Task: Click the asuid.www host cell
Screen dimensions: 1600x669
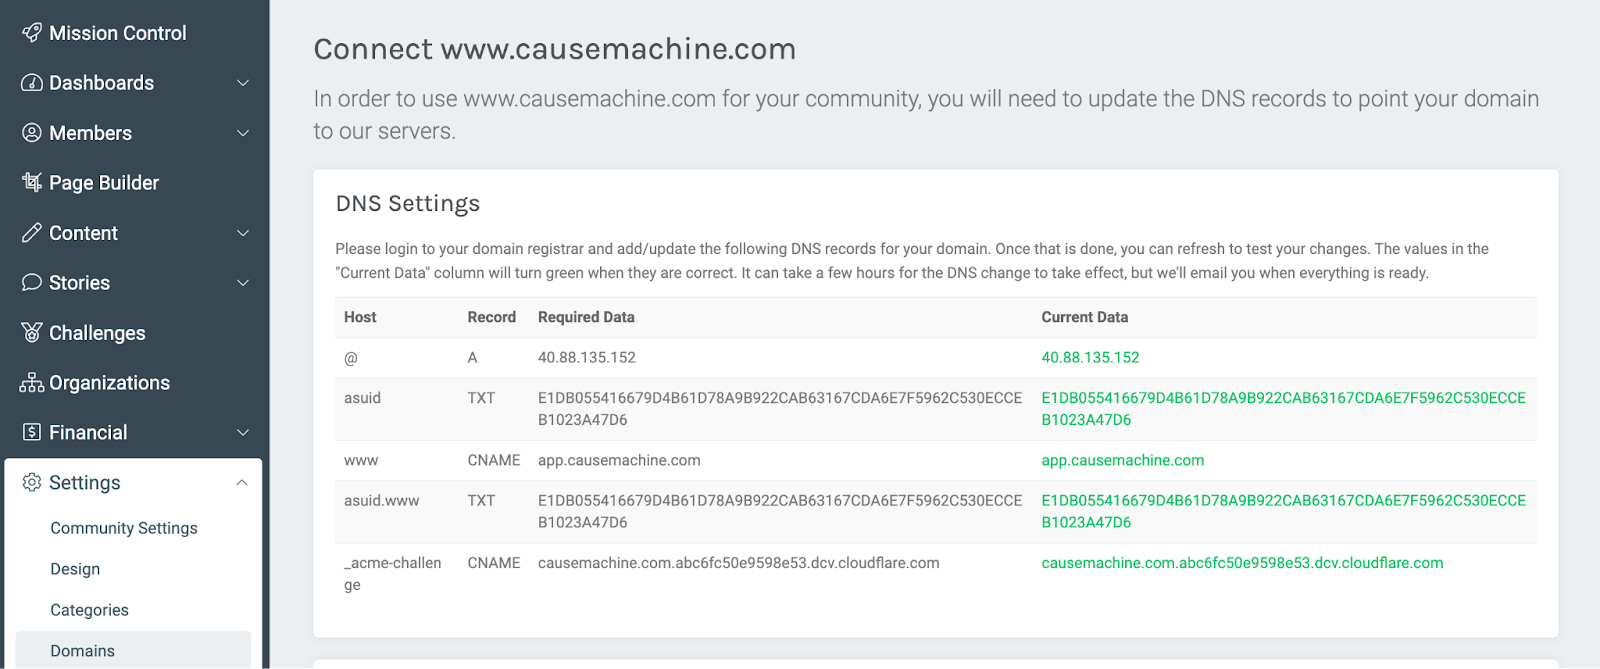Action: (x=382, y=500)
